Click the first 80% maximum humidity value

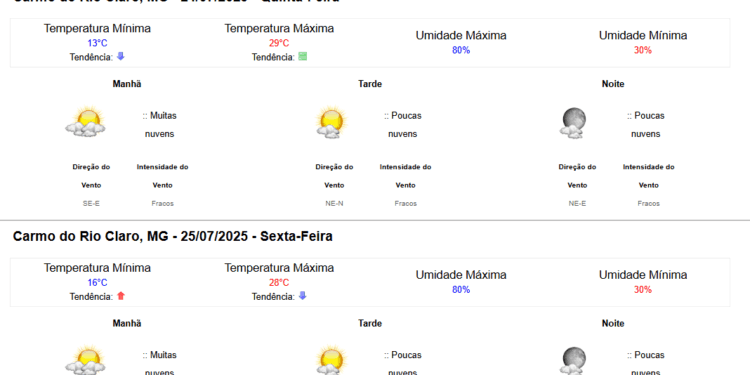(x=461, y=50)
